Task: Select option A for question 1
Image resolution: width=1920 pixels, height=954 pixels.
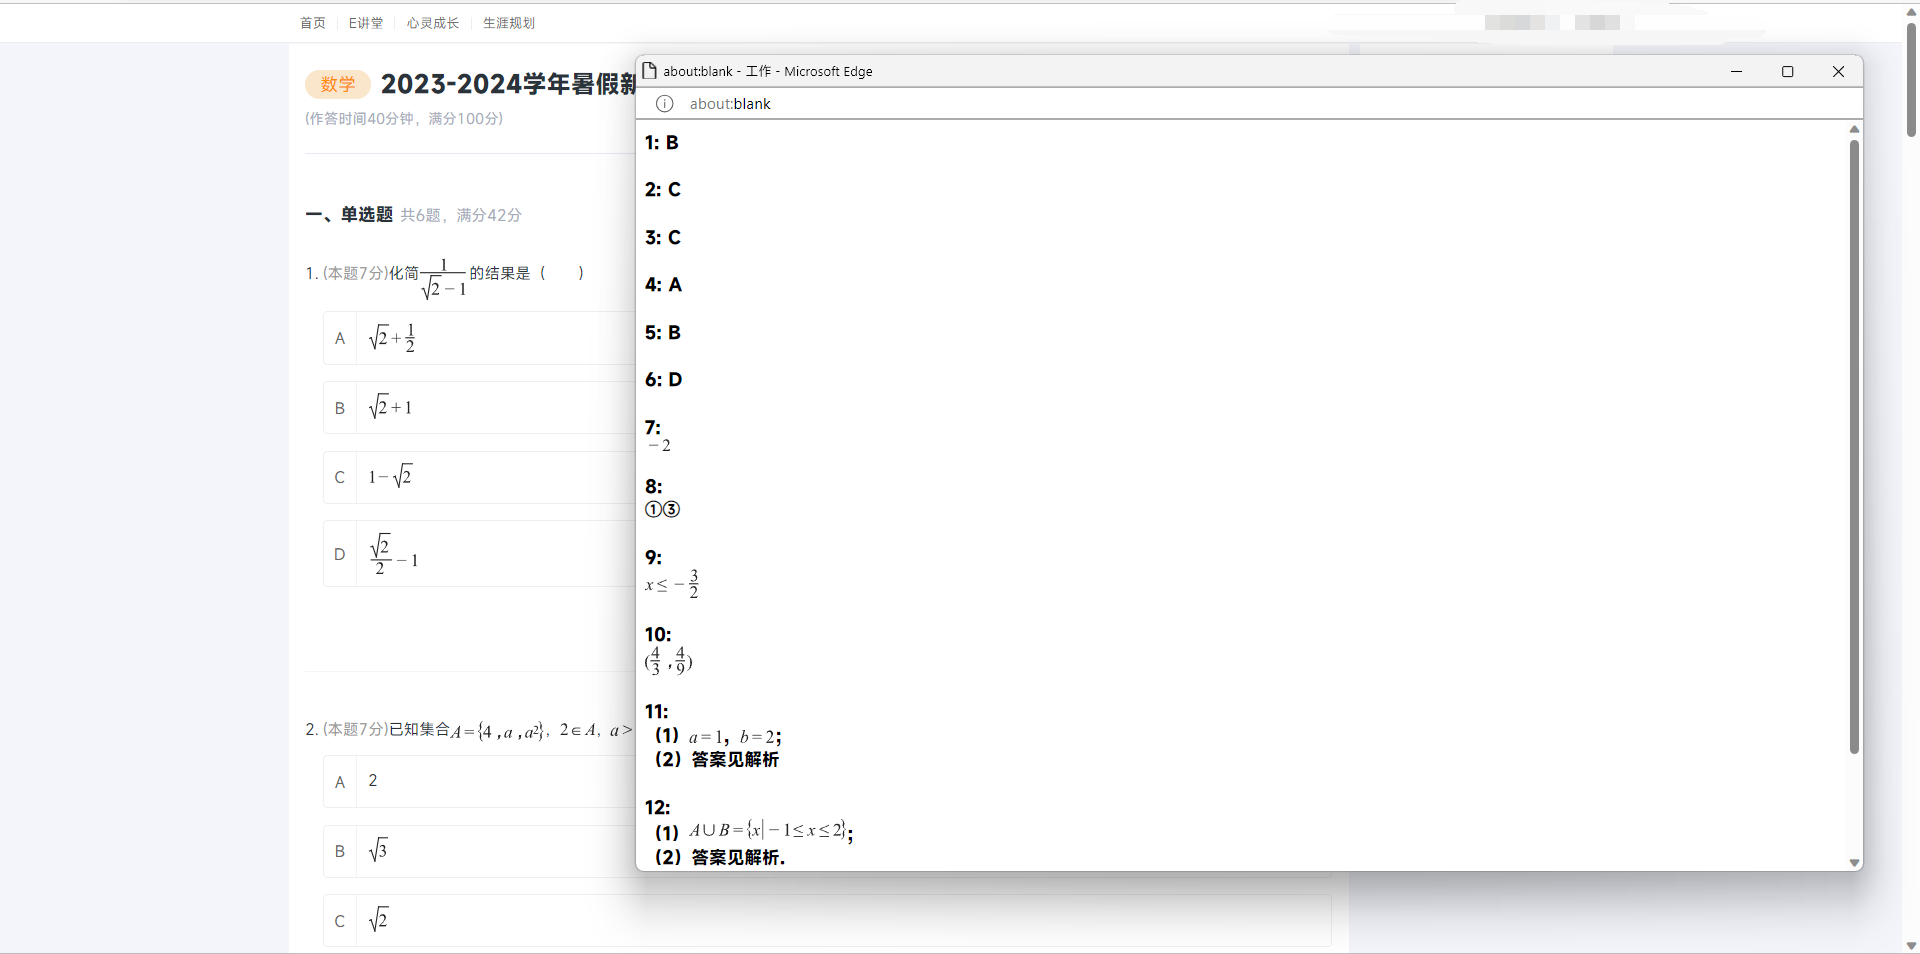Action: point(340,338)
